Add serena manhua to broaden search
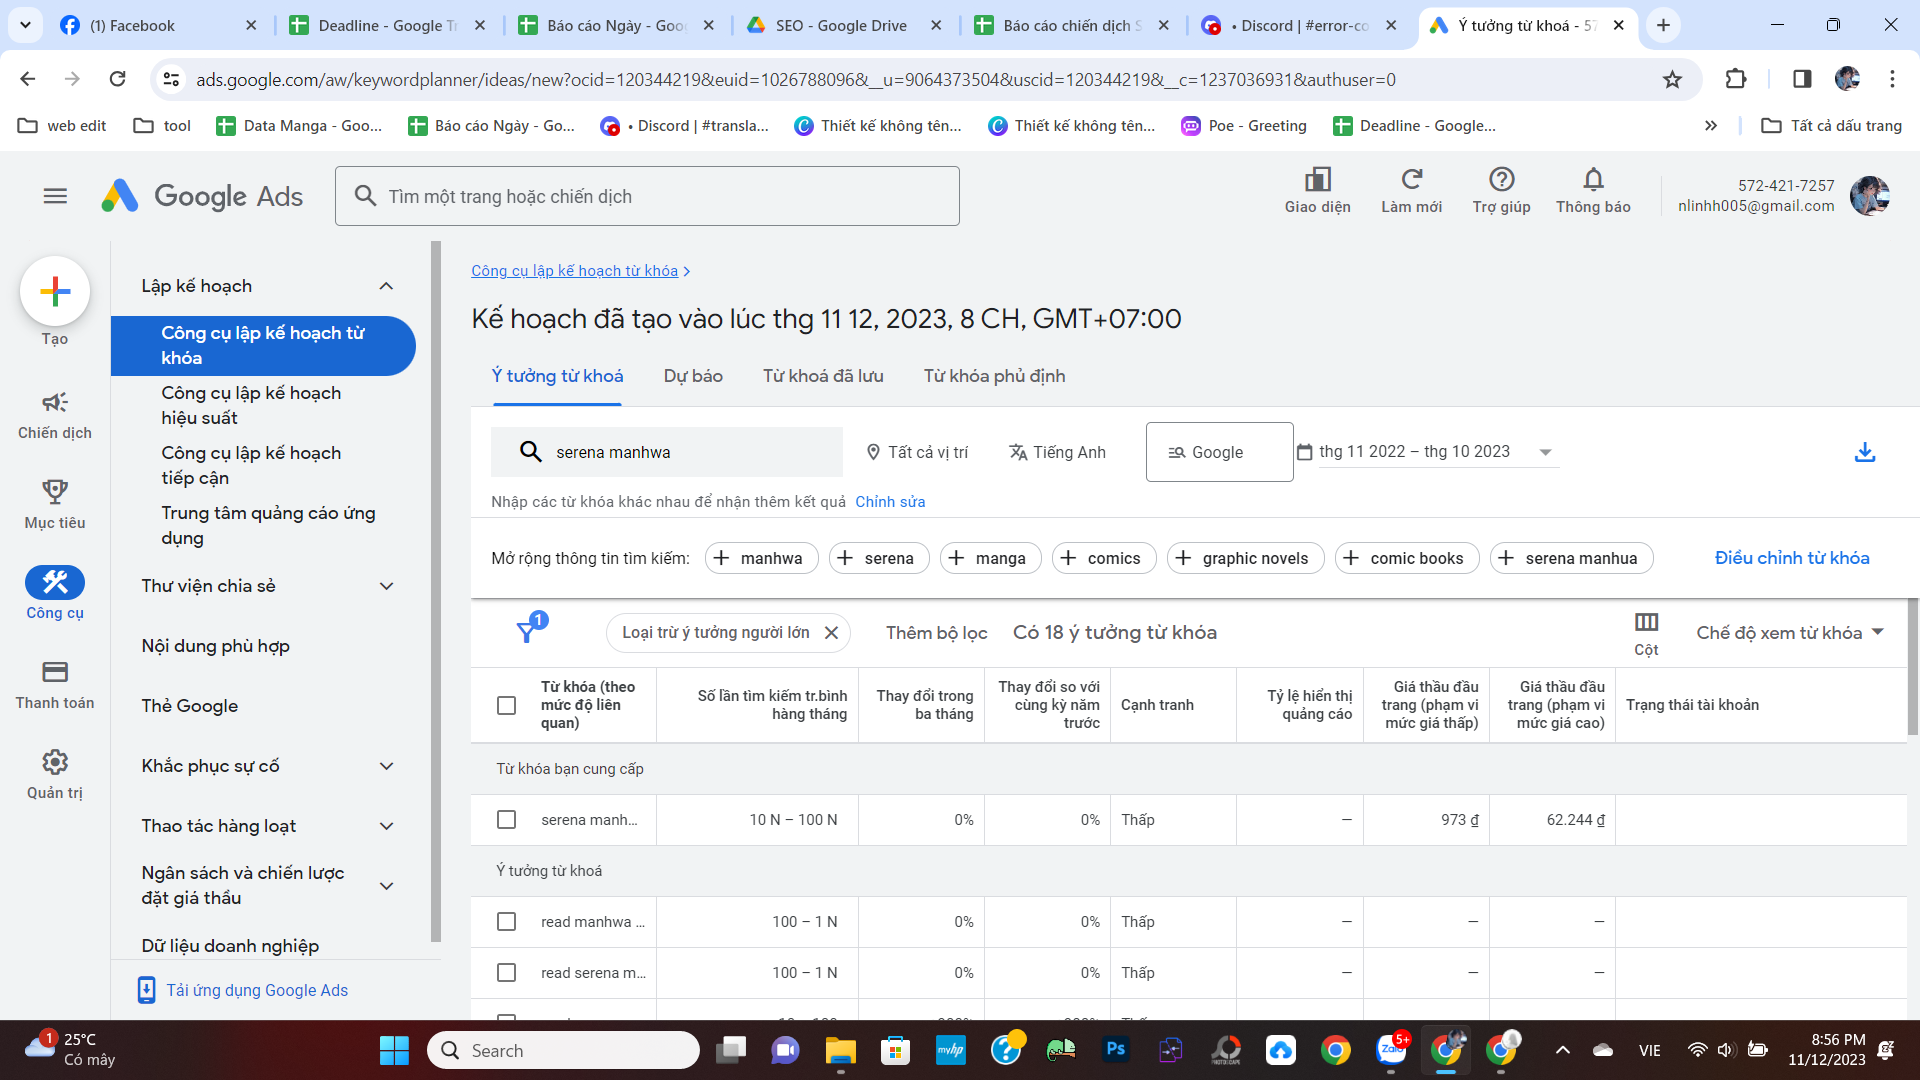 pyautogui.click(x=1571, y=558)
